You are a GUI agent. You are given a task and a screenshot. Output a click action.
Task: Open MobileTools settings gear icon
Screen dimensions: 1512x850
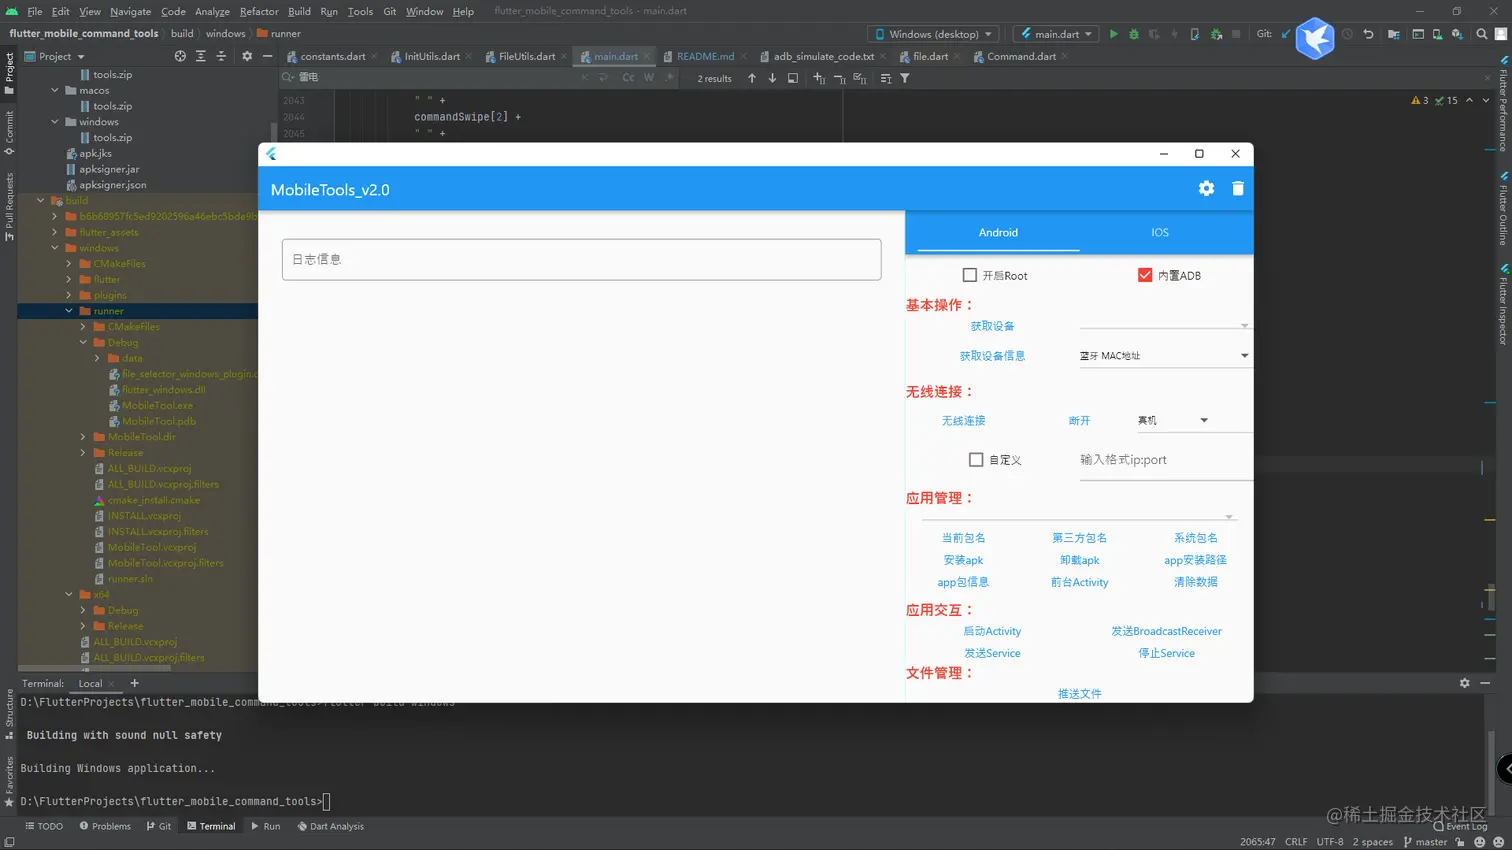point(1206,189)
